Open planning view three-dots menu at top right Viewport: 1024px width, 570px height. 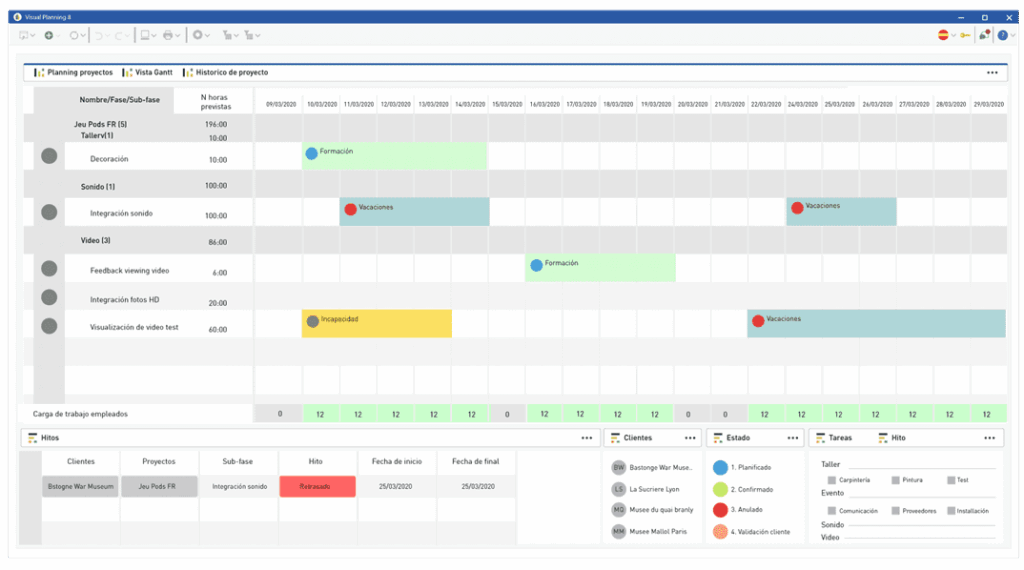tap(992, 72)
